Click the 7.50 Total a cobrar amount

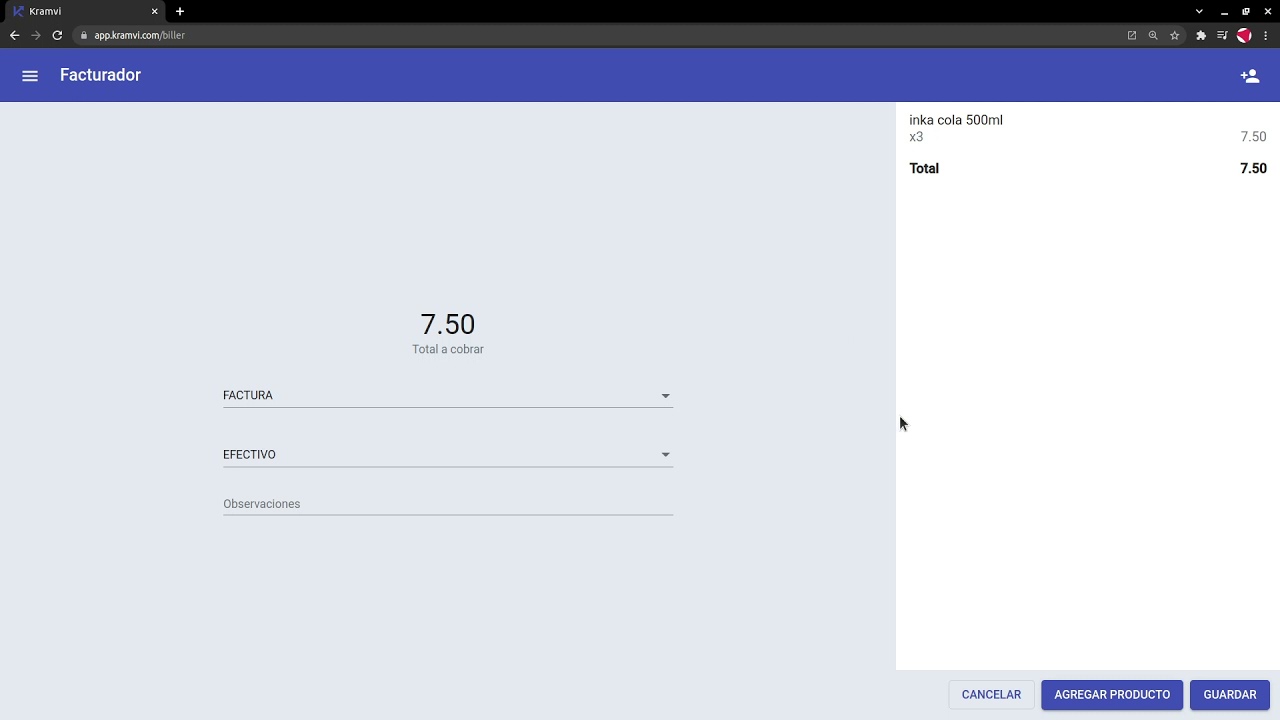click(447, 324)
